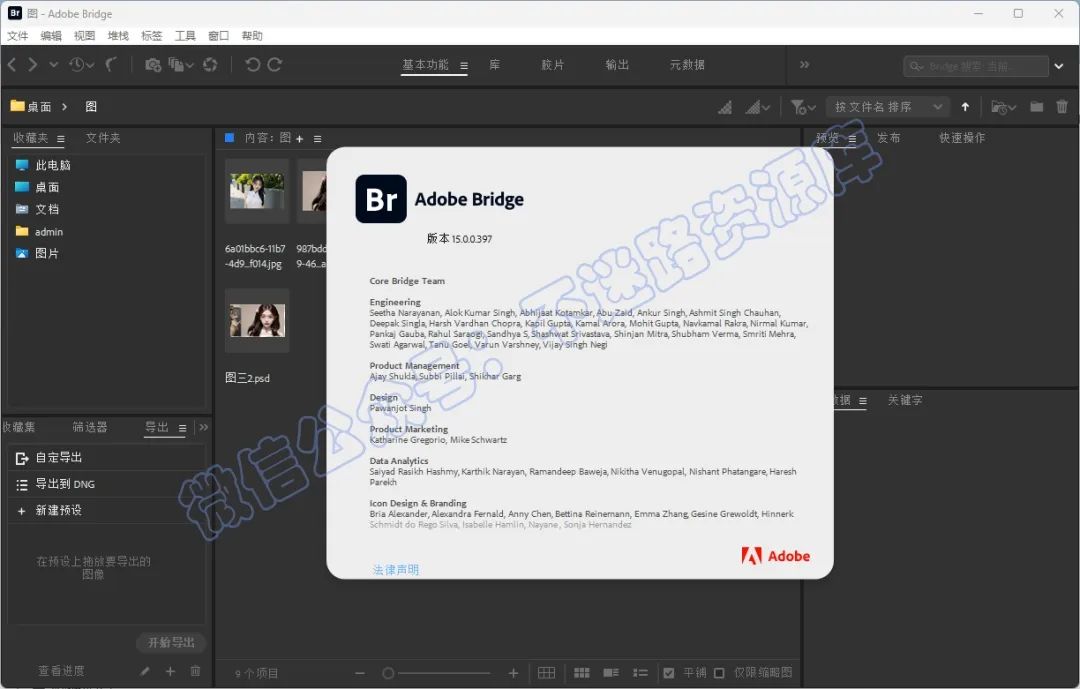Open the parent folder history dropdown chevron
Viewport: 1080px width, 689px height.
(53, 65)
